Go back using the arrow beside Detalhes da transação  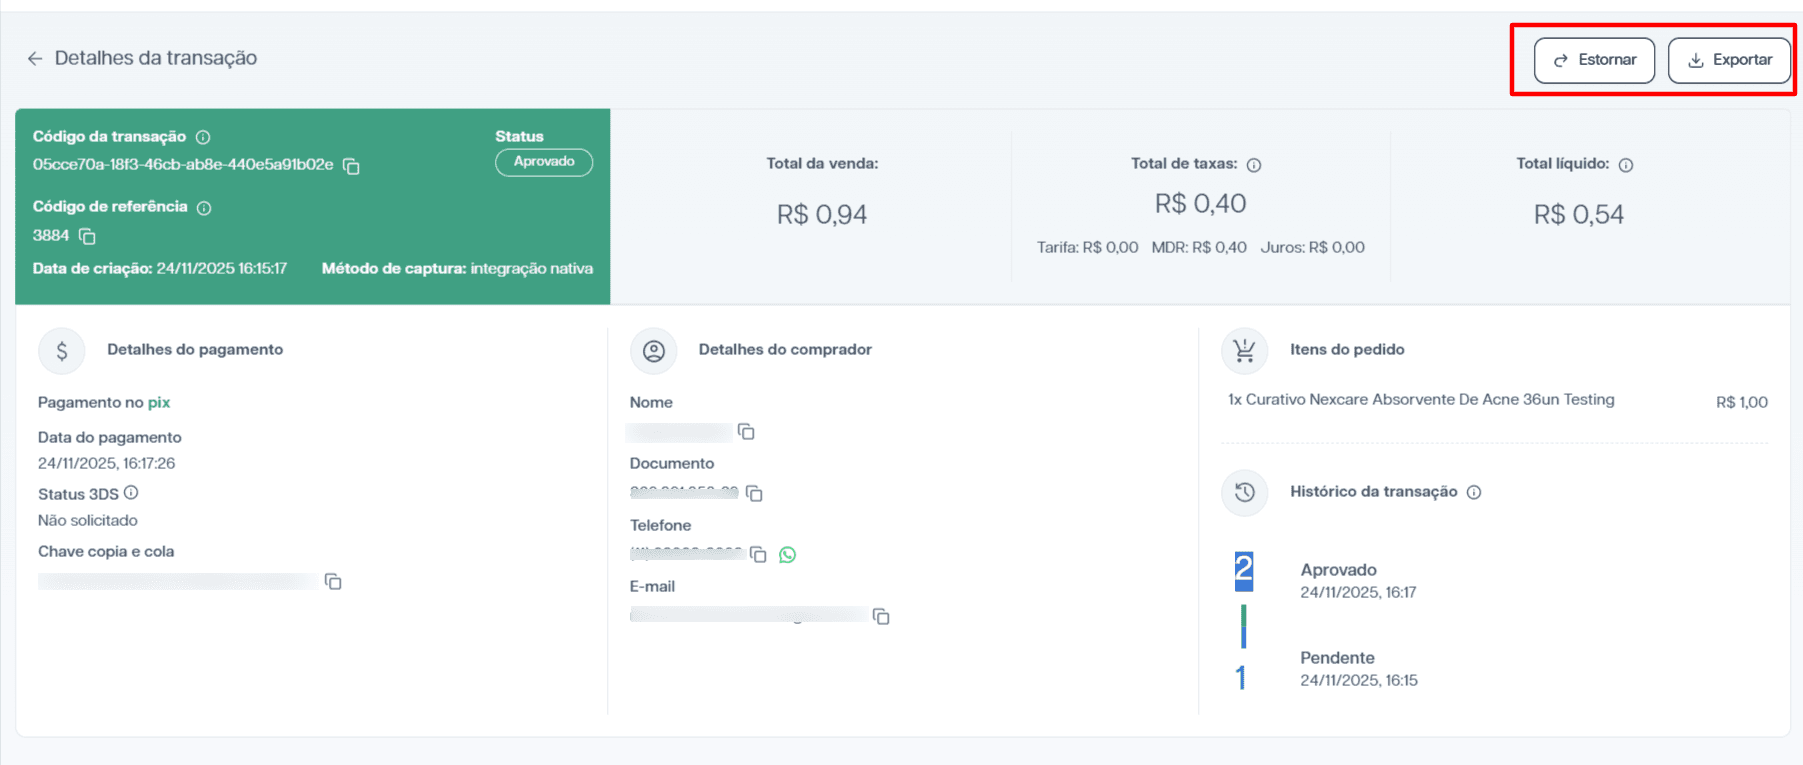point(35,59)
